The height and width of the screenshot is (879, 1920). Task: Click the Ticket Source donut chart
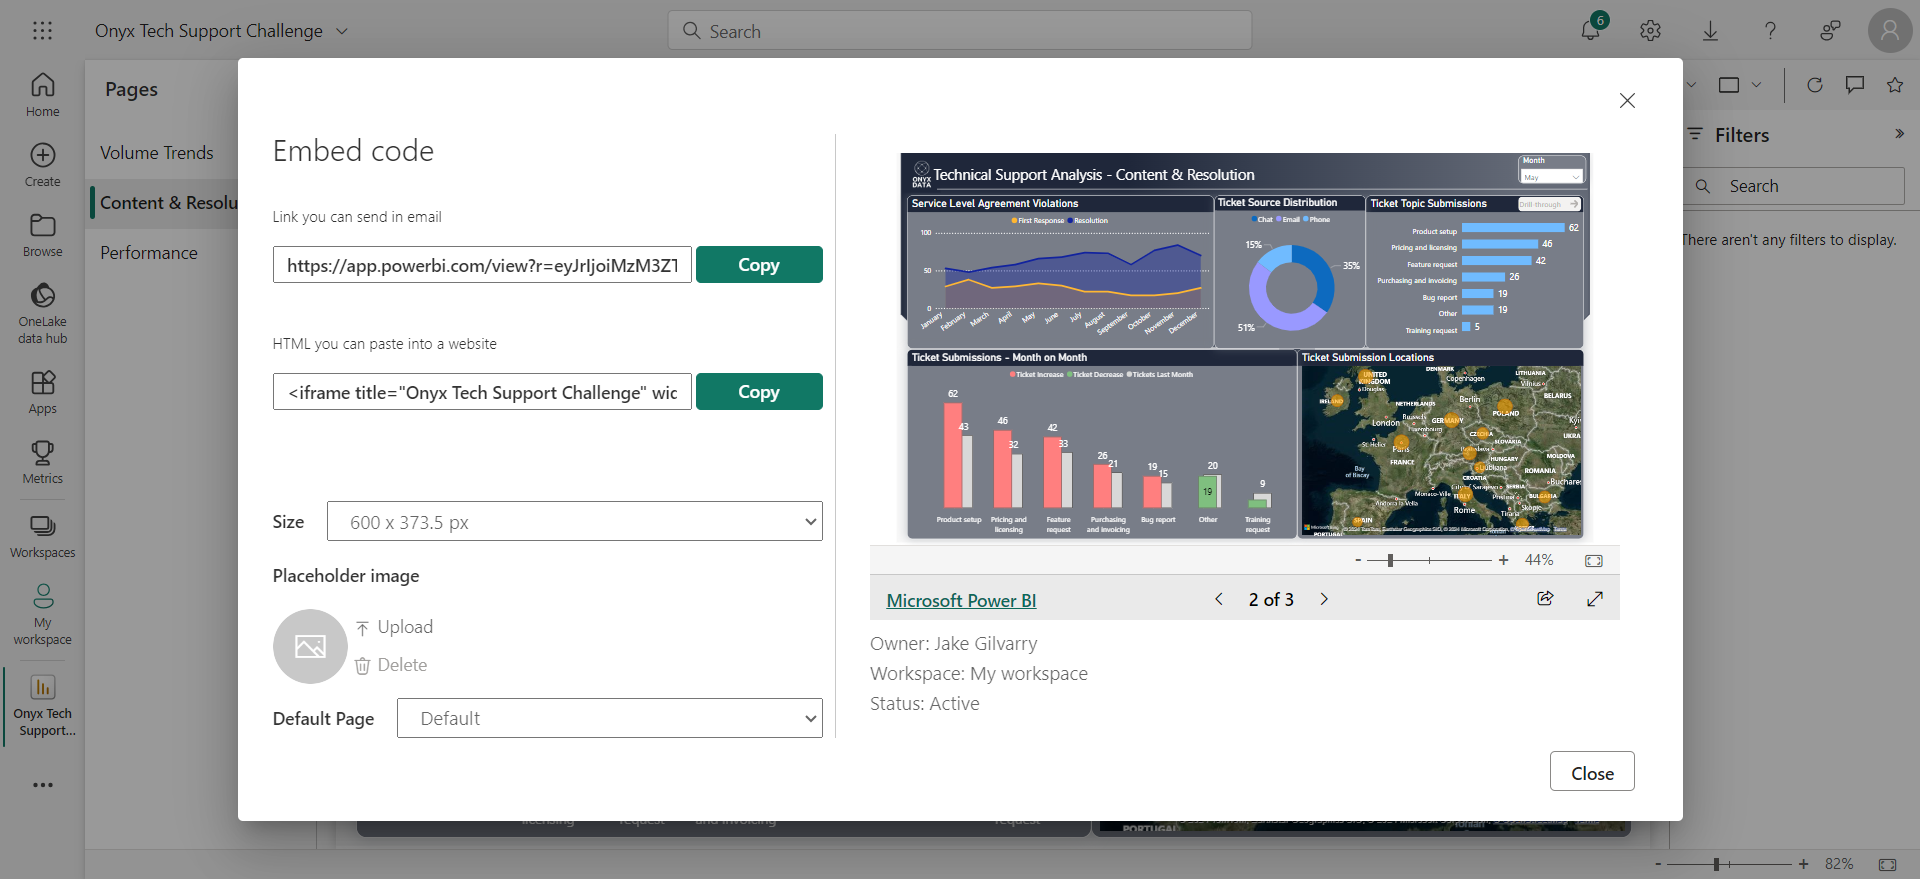click(x=1291, y=287)
